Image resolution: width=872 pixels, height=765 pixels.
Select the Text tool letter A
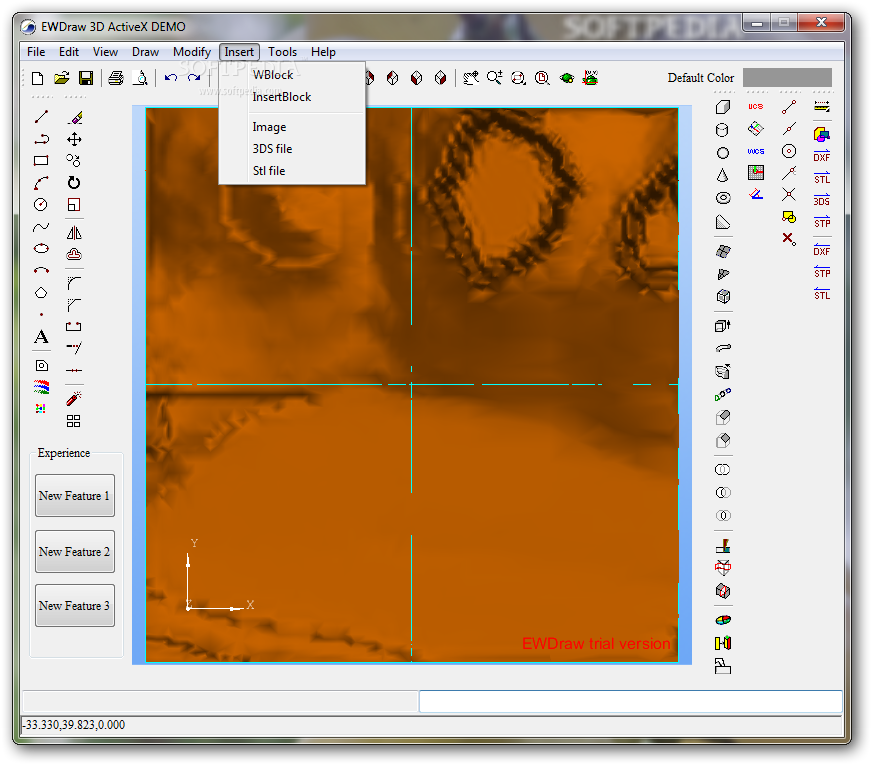tap(41, 337)
